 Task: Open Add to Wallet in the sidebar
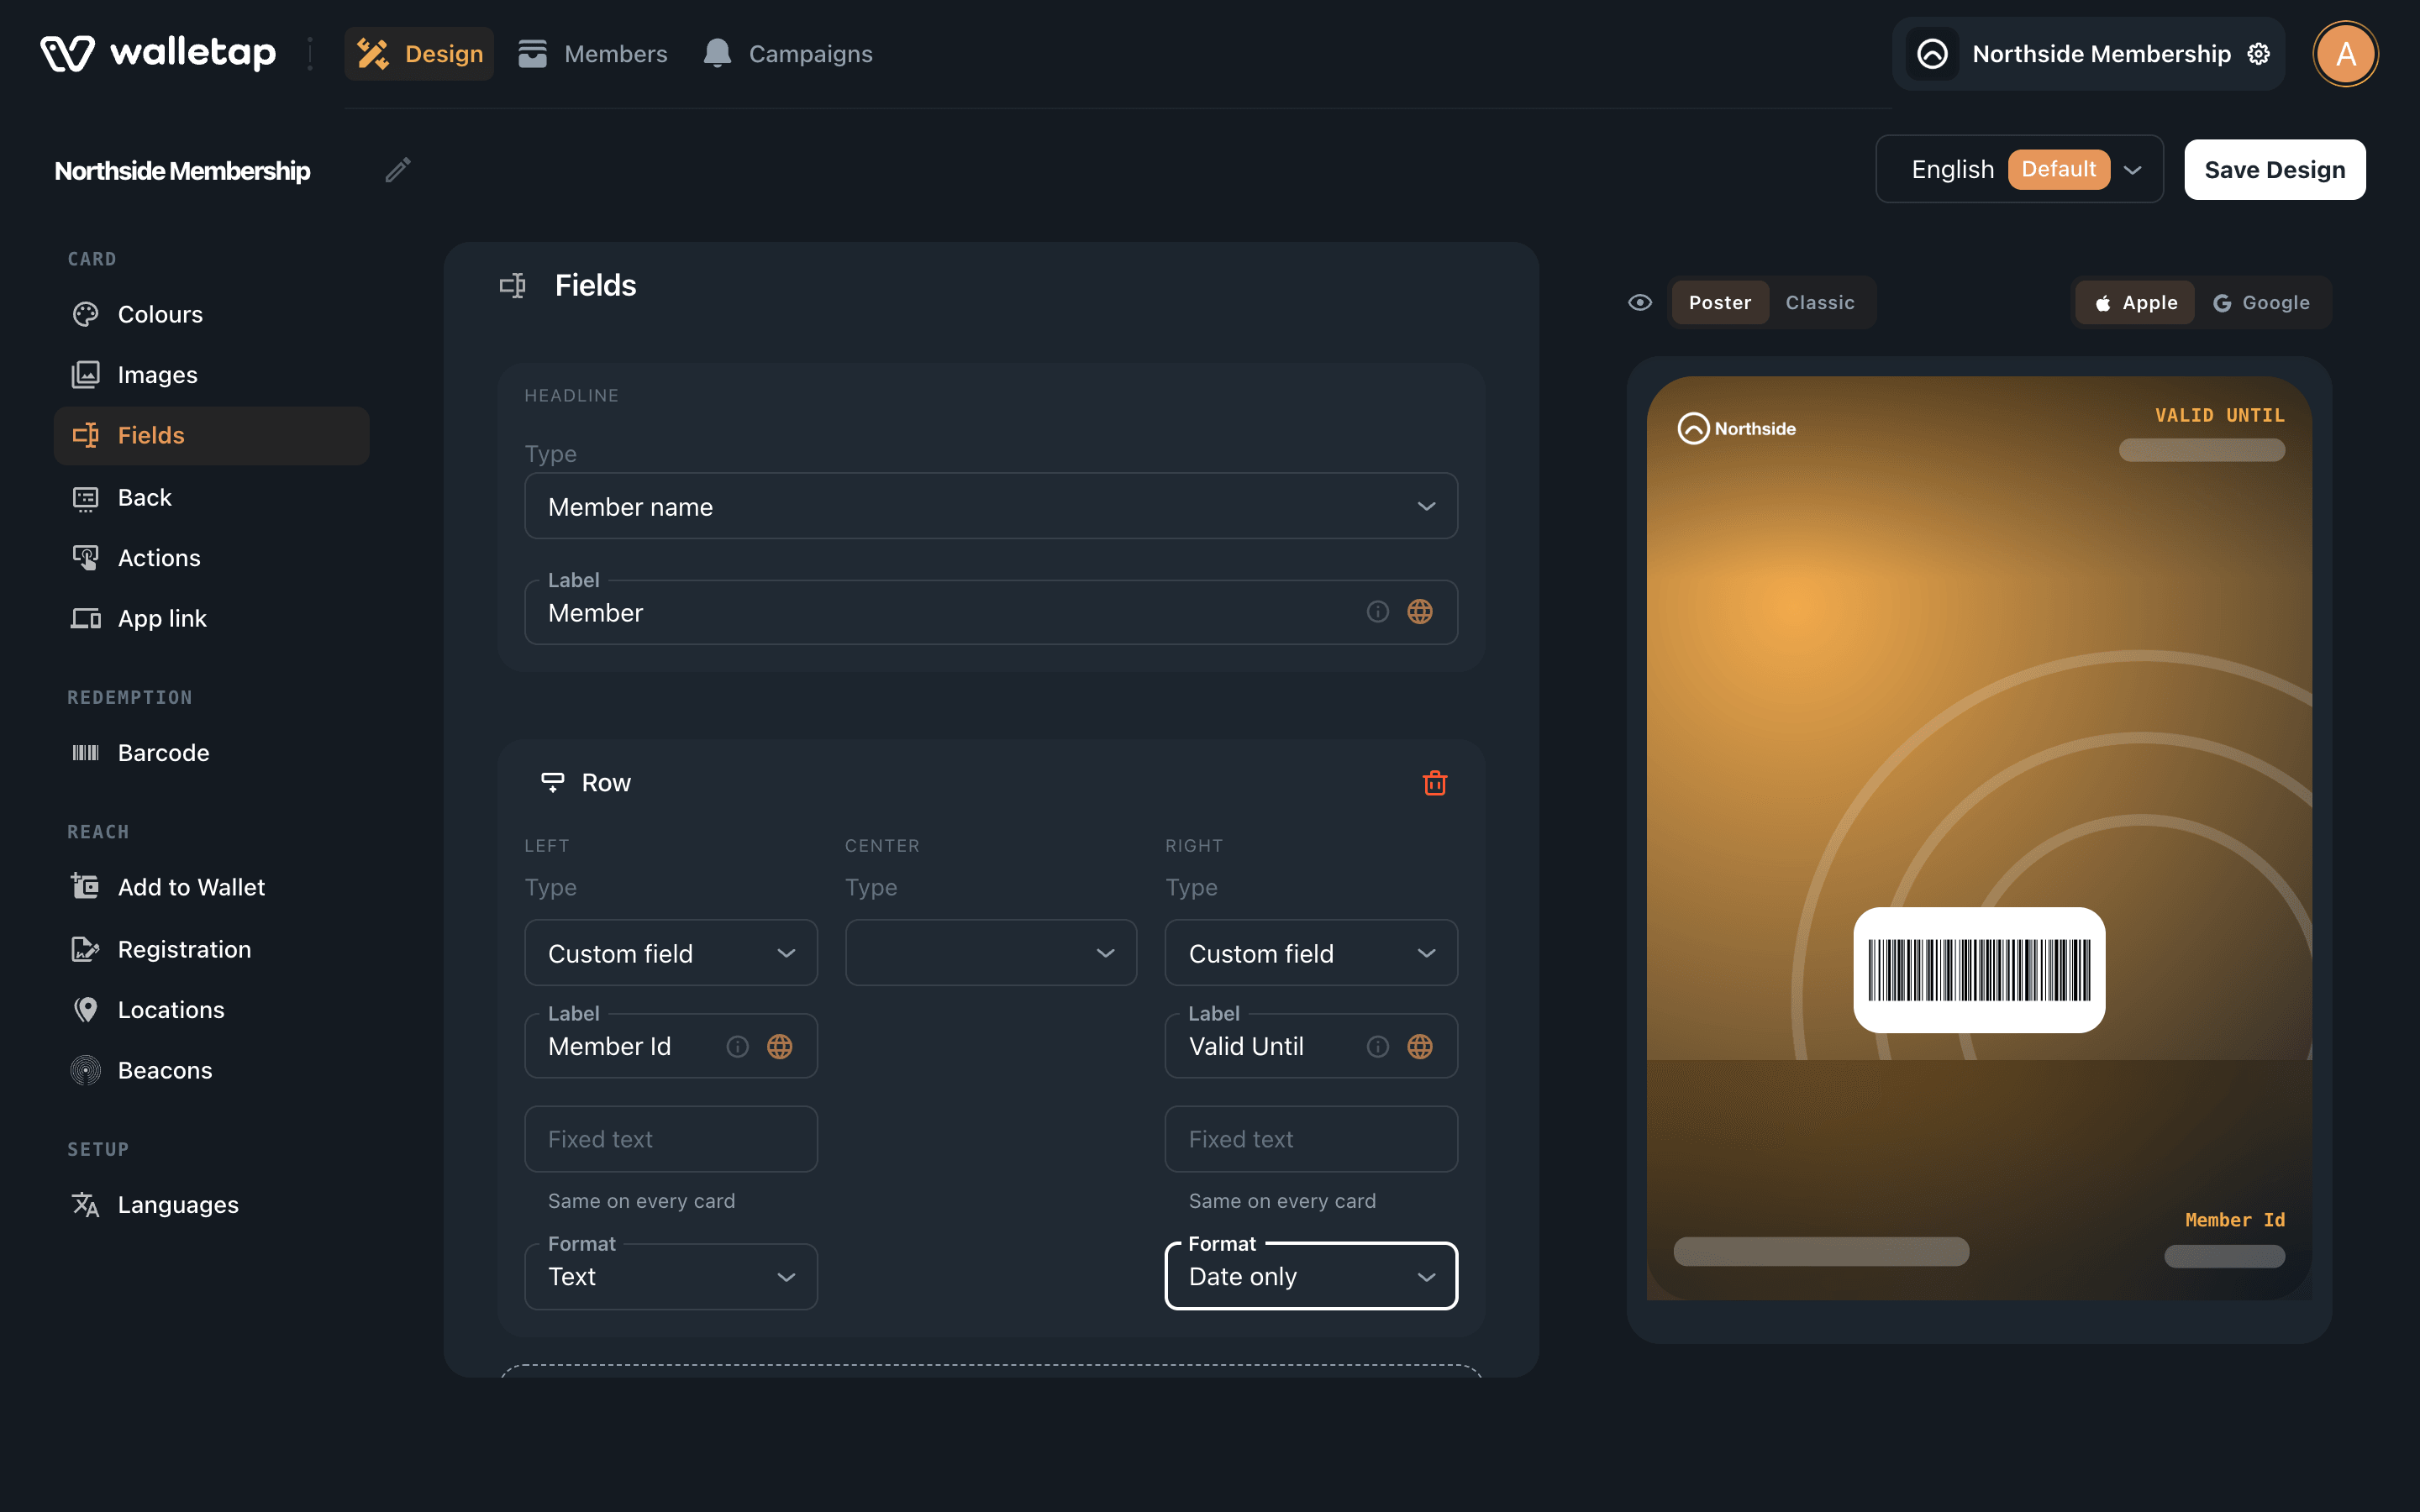[211, 887]
